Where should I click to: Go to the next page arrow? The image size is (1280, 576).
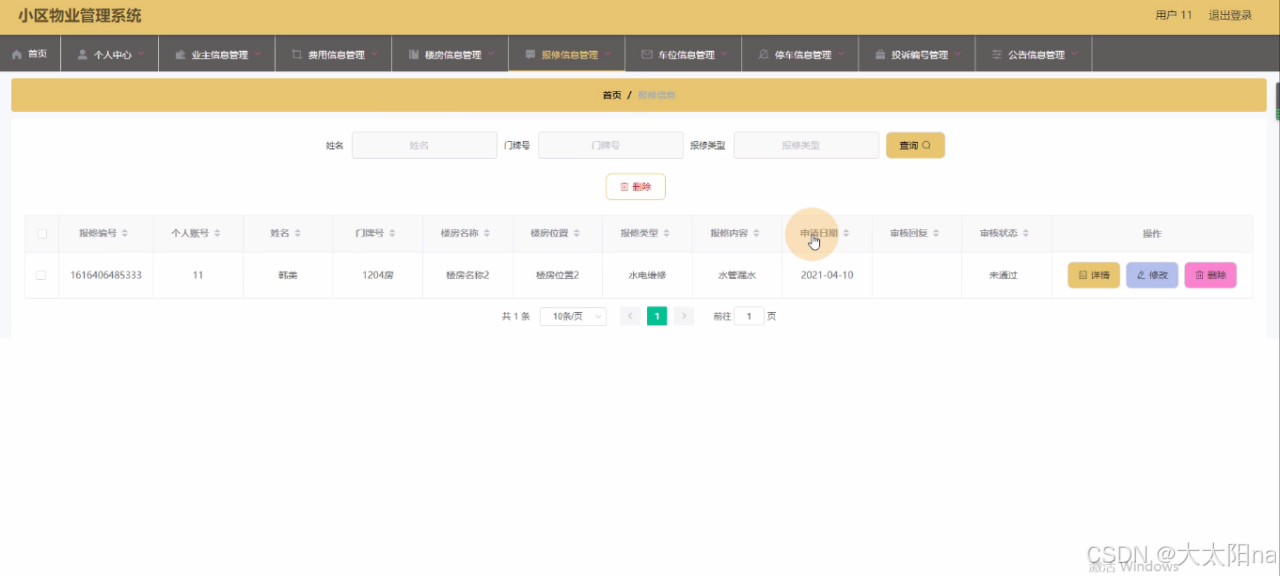(x=684, y=316)
